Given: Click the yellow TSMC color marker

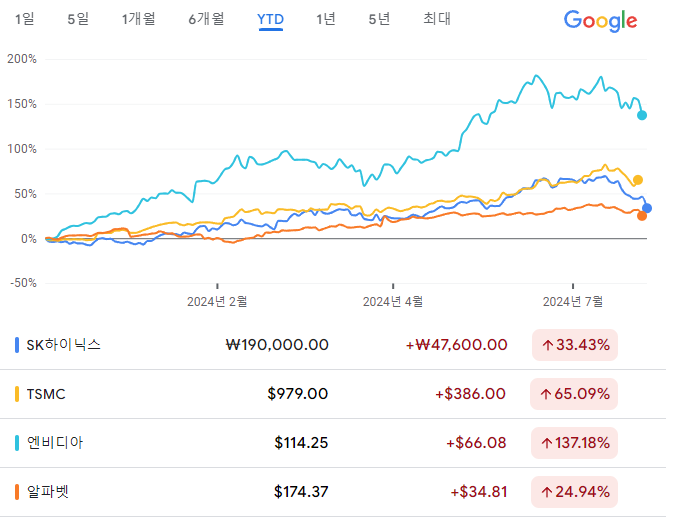Looking at the screenshot, I should pyautogui.click(x=17, y=394).
